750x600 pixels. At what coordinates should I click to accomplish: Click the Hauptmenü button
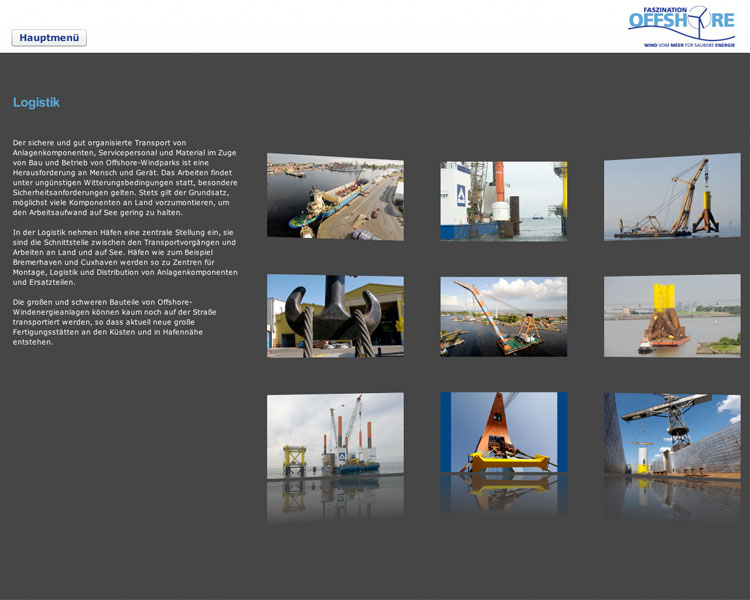(49, 38)
